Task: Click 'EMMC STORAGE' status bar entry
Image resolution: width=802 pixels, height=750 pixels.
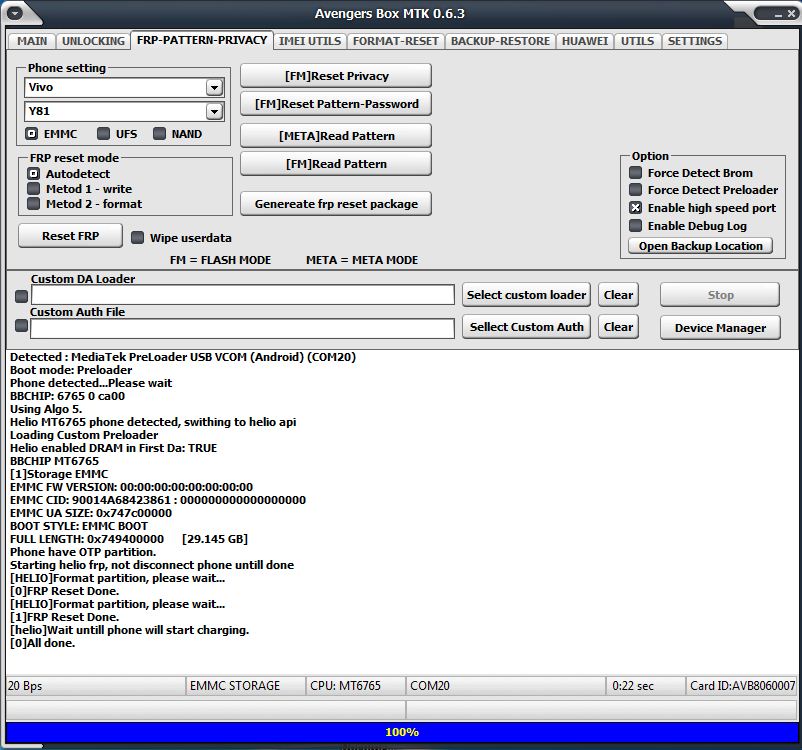Action: pos(246,686)
